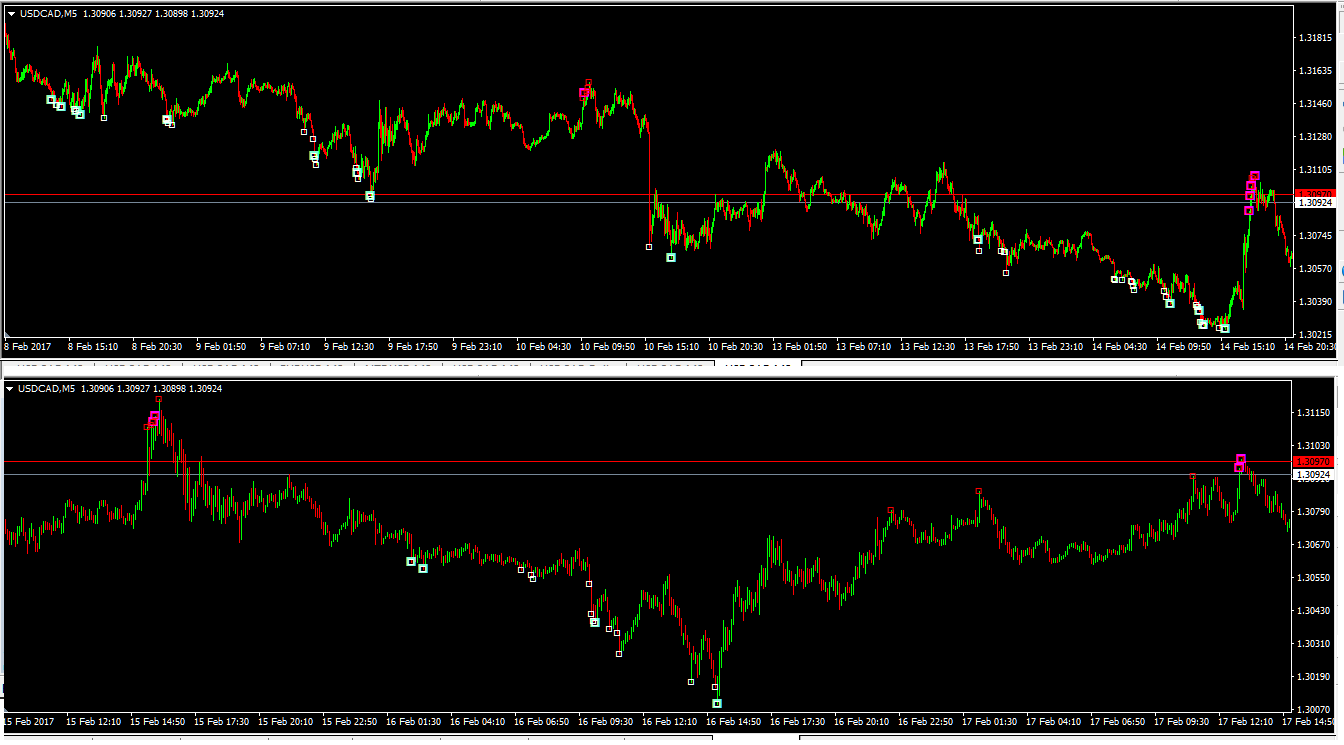Click the 15 Feb 14:50 time label

(x=159, y=722)
